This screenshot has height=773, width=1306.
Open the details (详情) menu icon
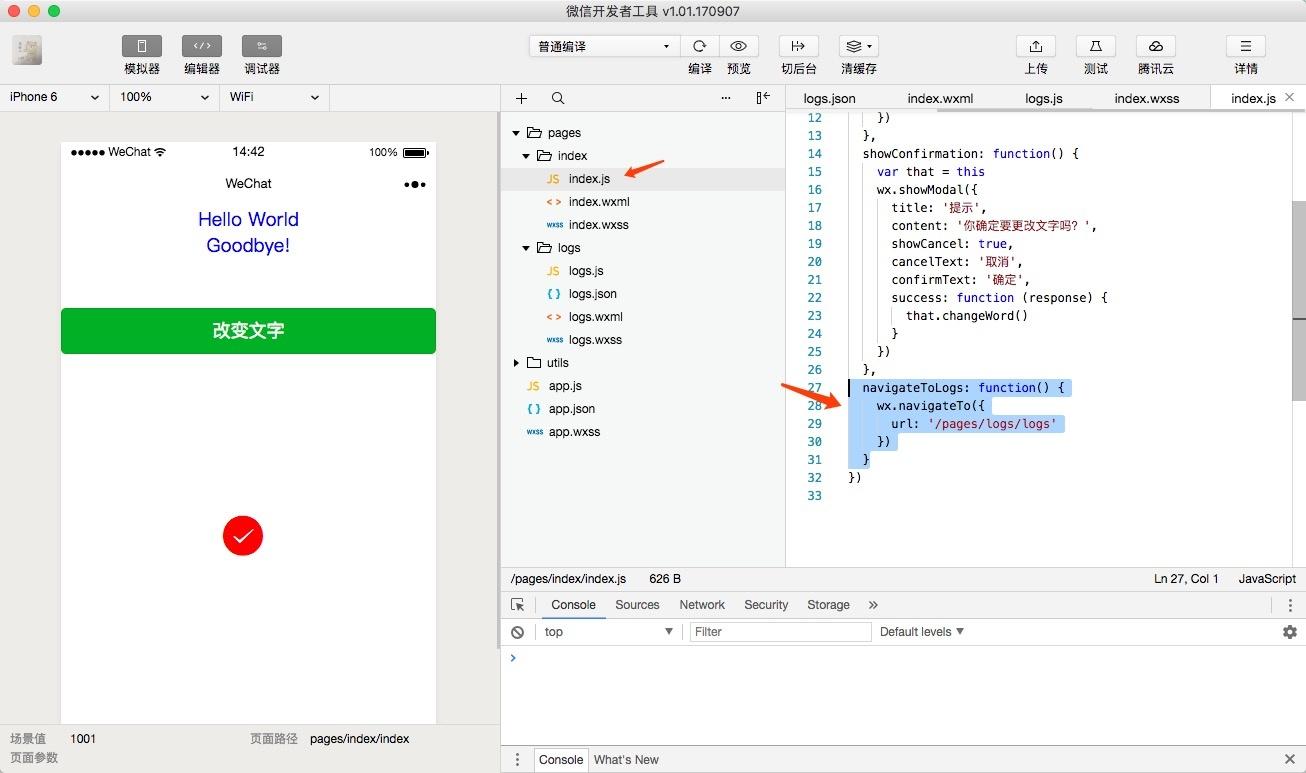coord(1246,46)
